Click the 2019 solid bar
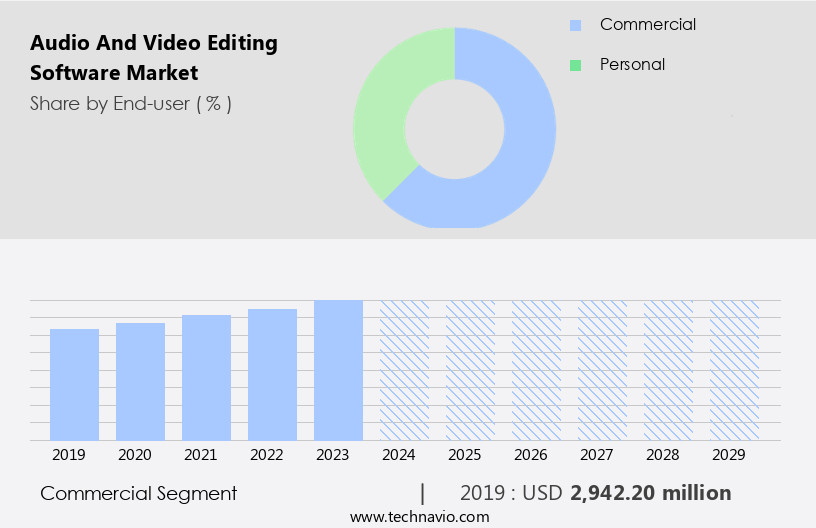Screen dimensions: 816x528 point(75,385)
